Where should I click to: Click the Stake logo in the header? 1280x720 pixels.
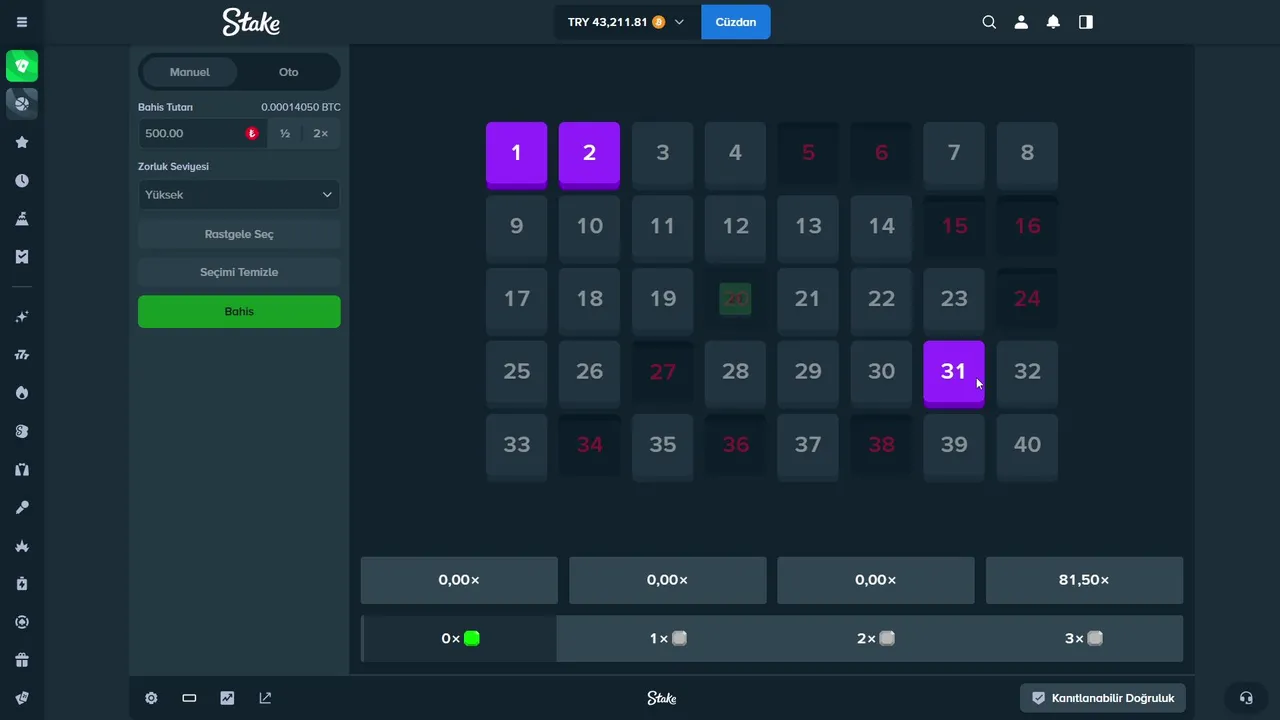pos(251,22)
